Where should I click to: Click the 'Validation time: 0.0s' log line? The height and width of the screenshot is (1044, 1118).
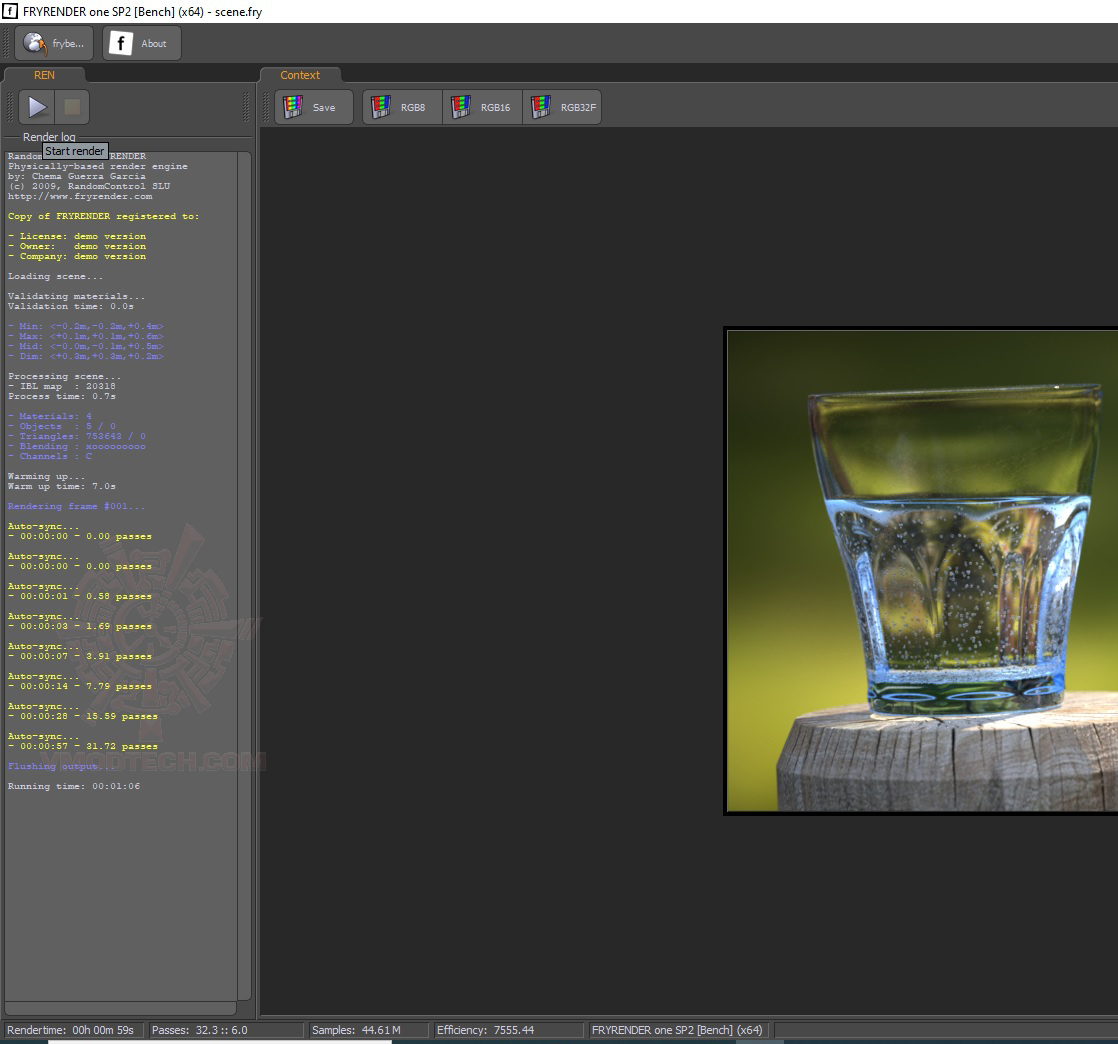tap(71, 307)
